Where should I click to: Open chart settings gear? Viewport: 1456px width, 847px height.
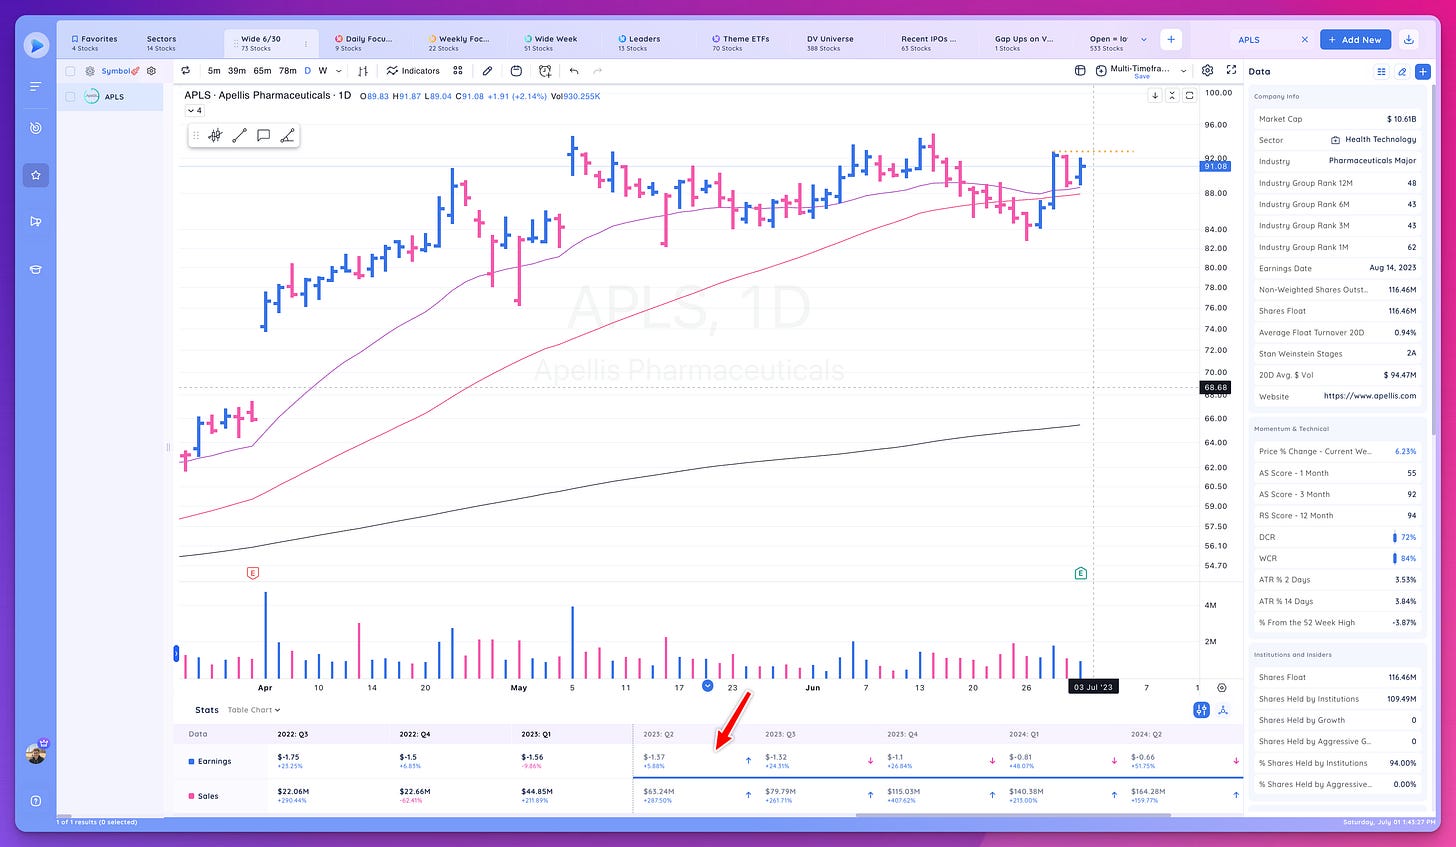click(1208, 71)
